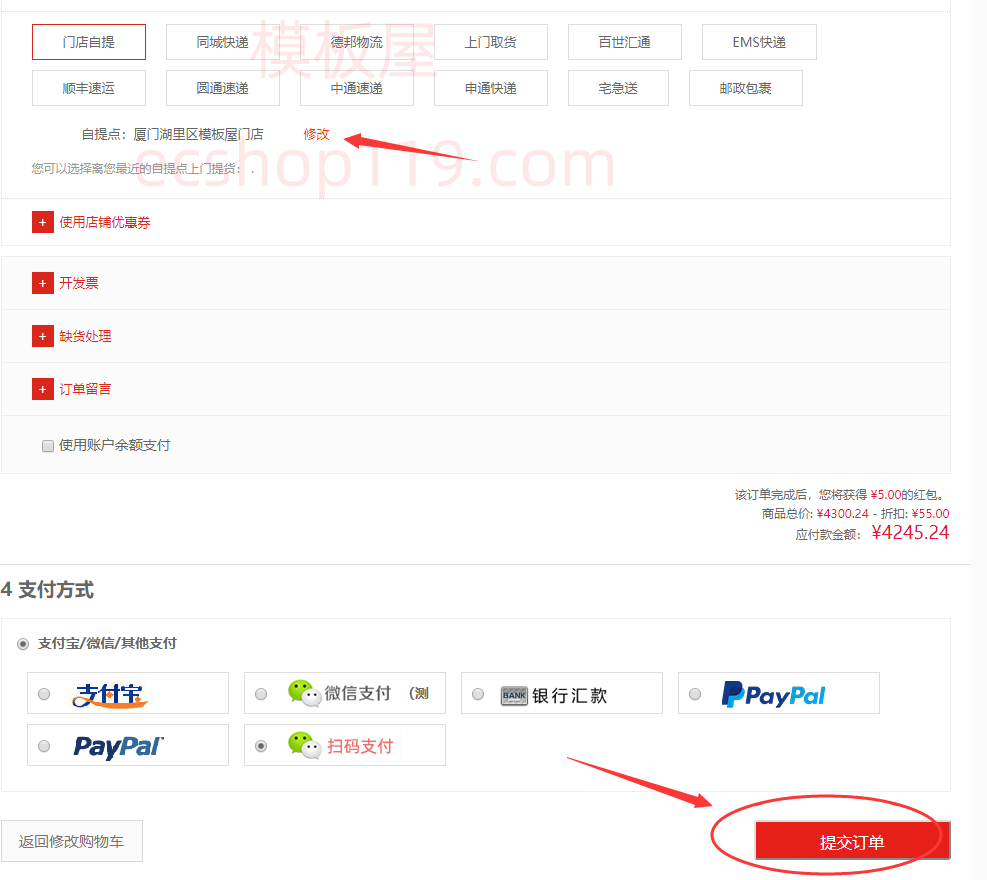The width and height of the screenshot is (987, 880).
Task: Expand 使用店铺优惠券 with plus icon
Action: (x=43, y=222)
